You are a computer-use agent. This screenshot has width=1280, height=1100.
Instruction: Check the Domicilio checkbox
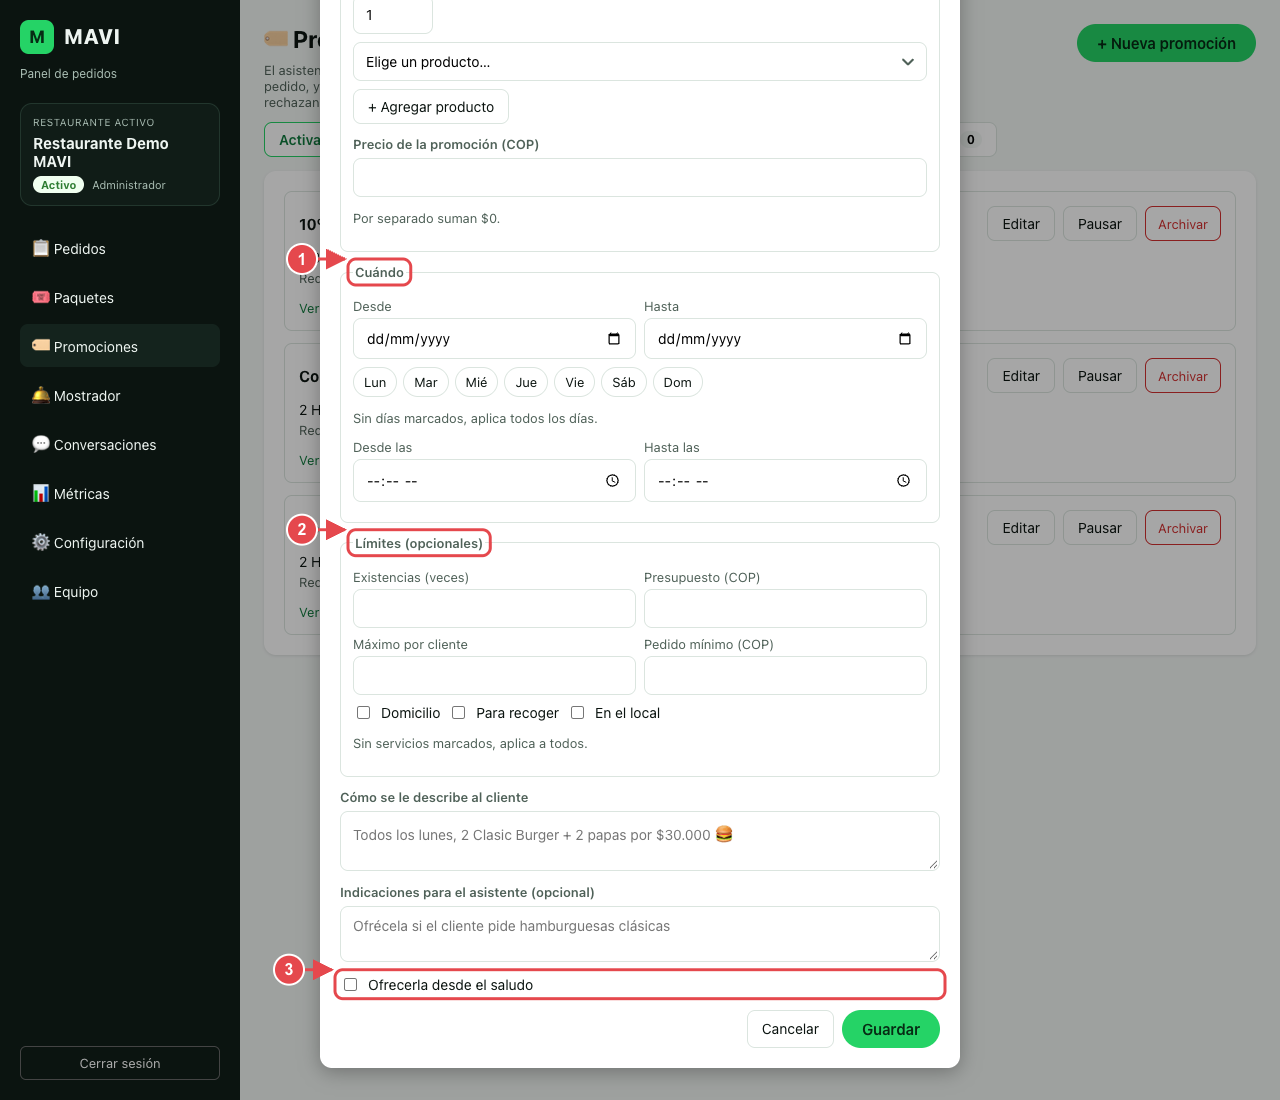pyautogui.click(x=364, y=713)
